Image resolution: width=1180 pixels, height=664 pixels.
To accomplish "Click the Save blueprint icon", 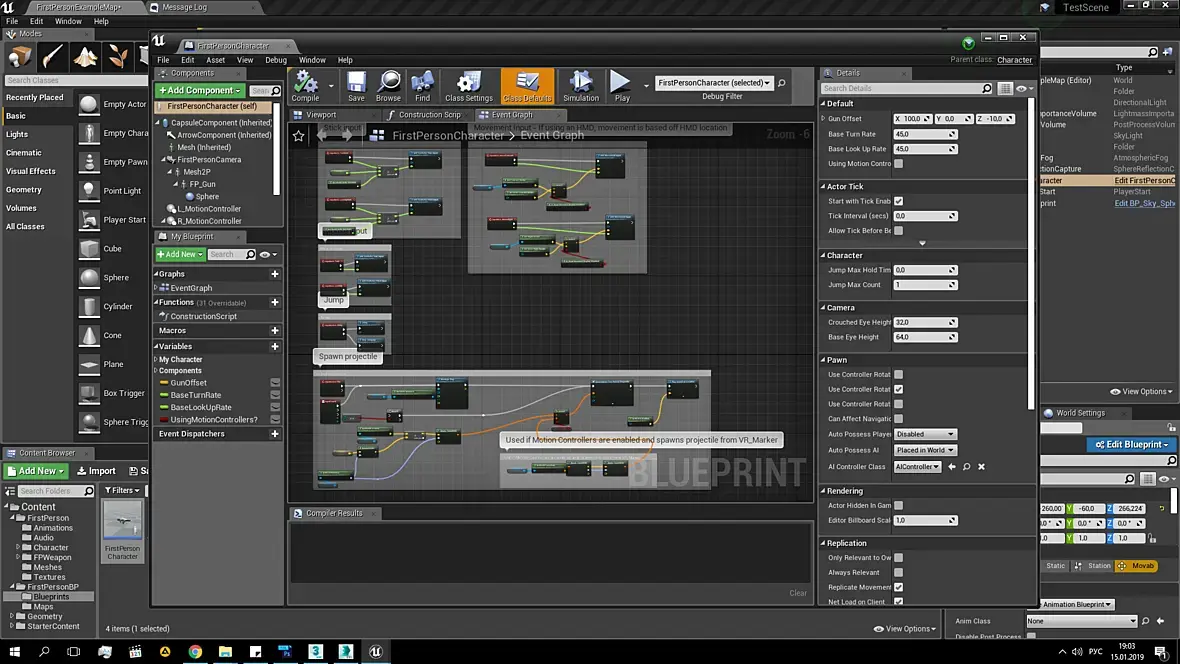I will click(x=356, y=83).
